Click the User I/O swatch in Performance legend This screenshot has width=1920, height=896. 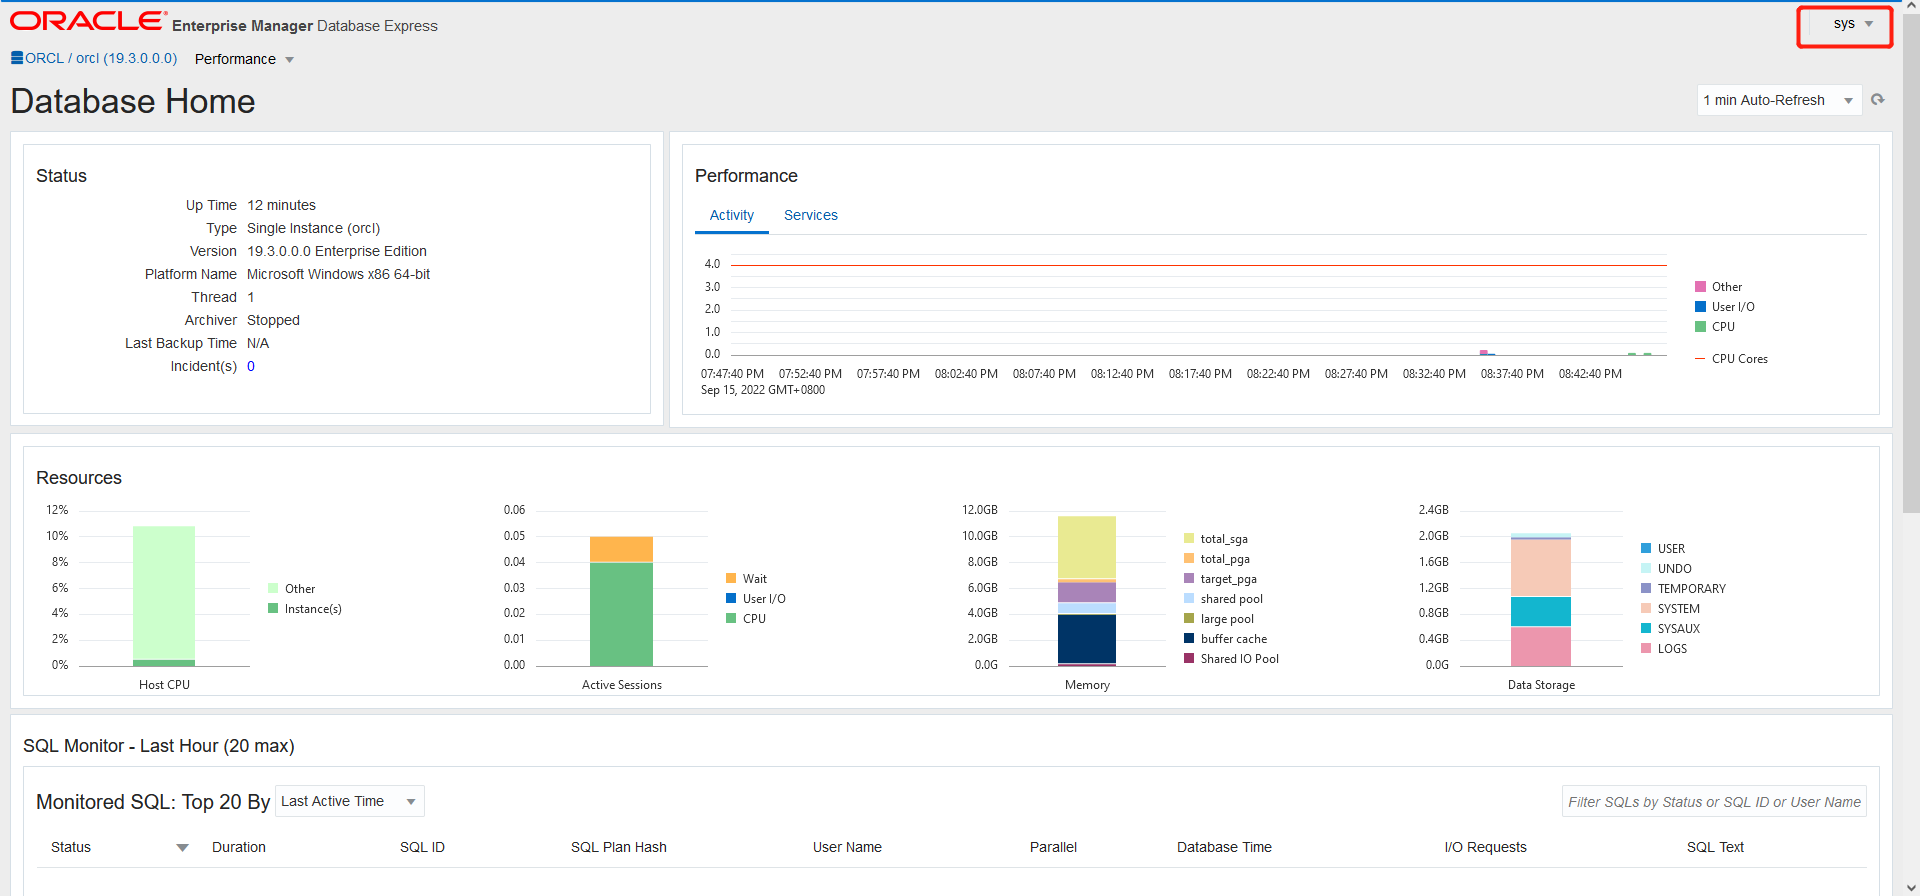pyautogui.click(x=1700, y=307)
